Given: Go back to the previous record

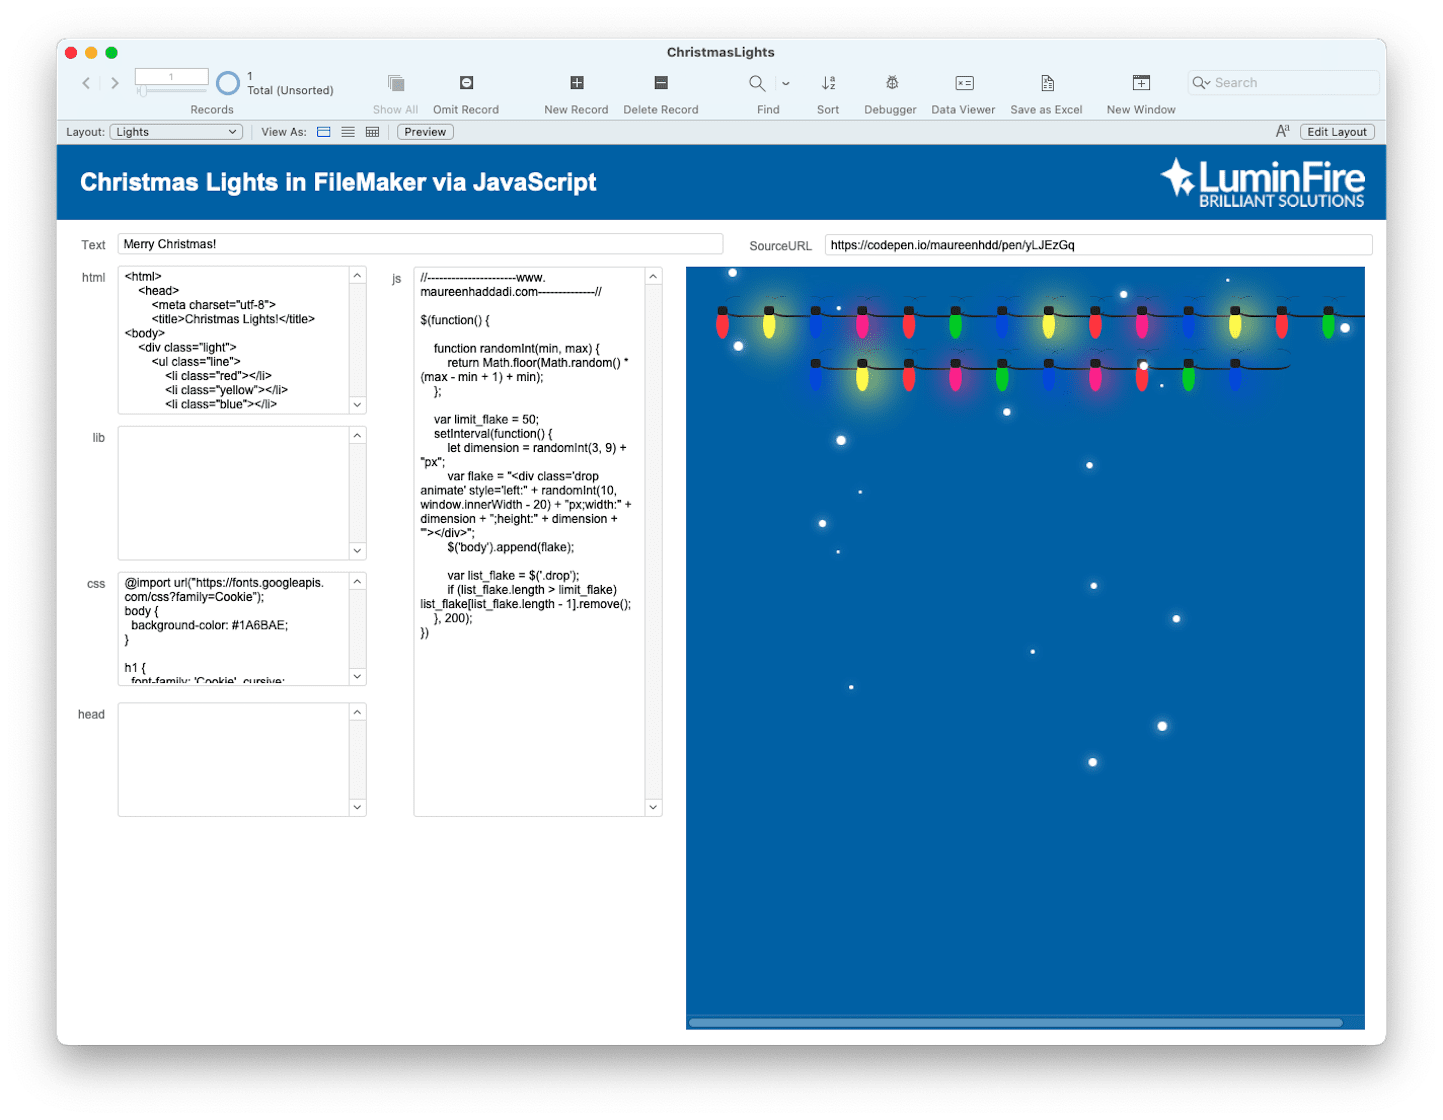Looking at the screenshot, I should (86, 84).
